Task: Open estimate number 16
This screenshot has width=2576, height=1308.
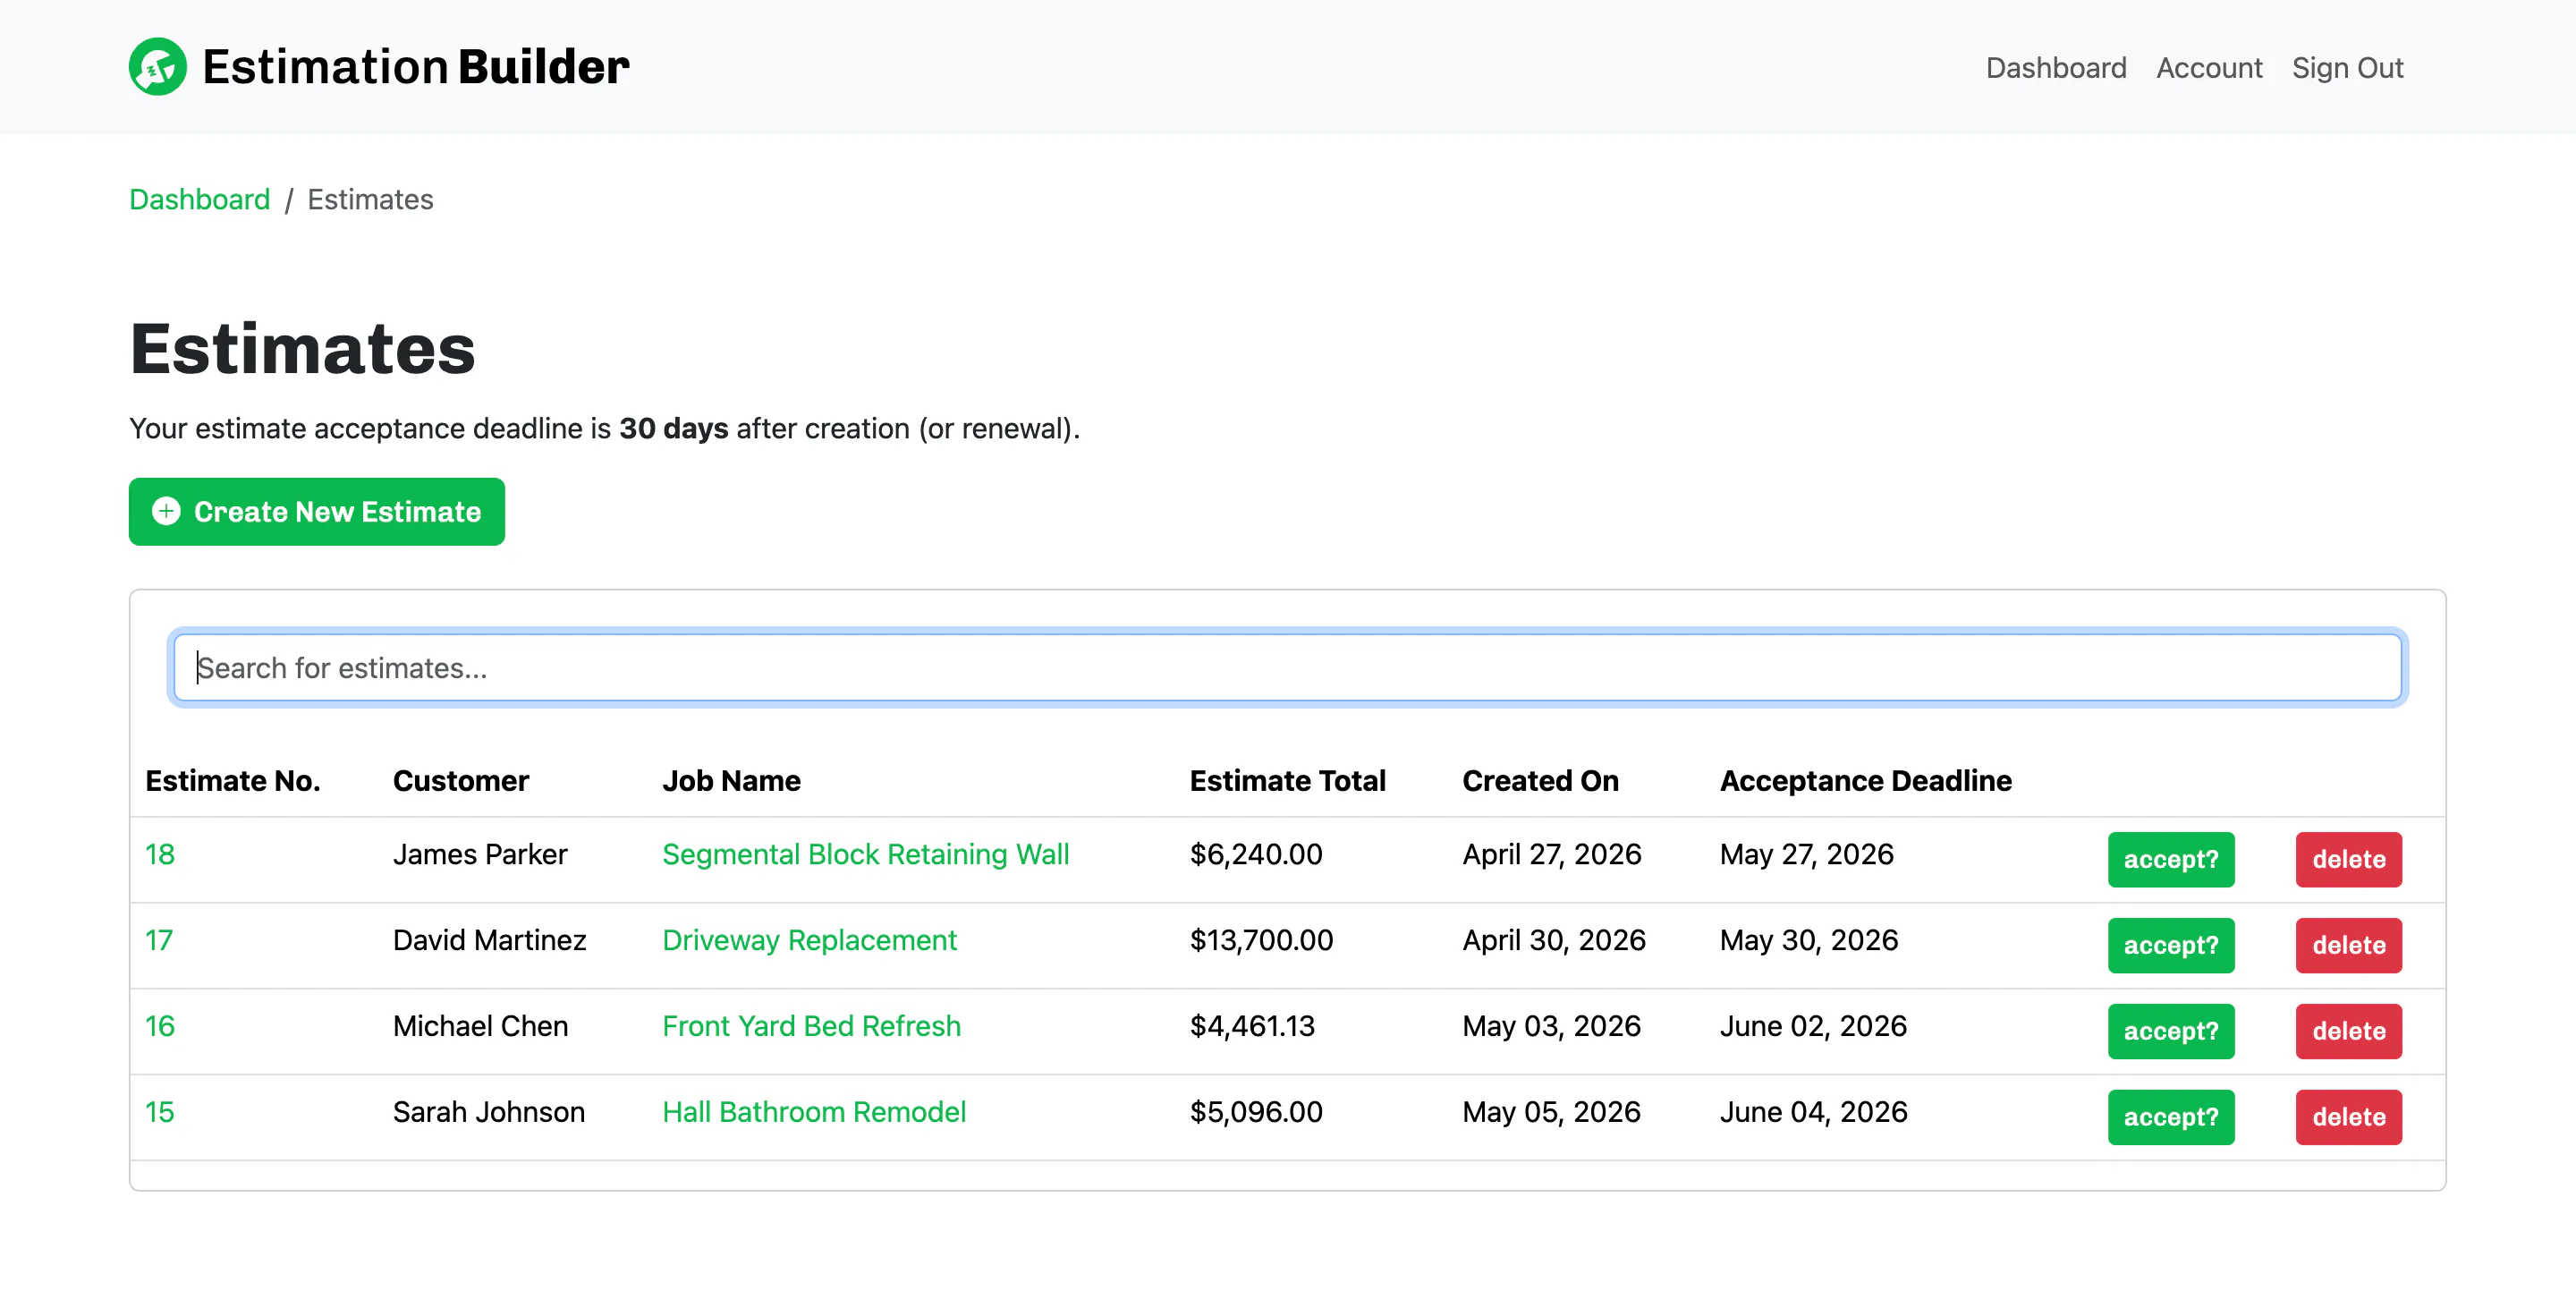Action: pyautogui.click(x=160, y=1026)
